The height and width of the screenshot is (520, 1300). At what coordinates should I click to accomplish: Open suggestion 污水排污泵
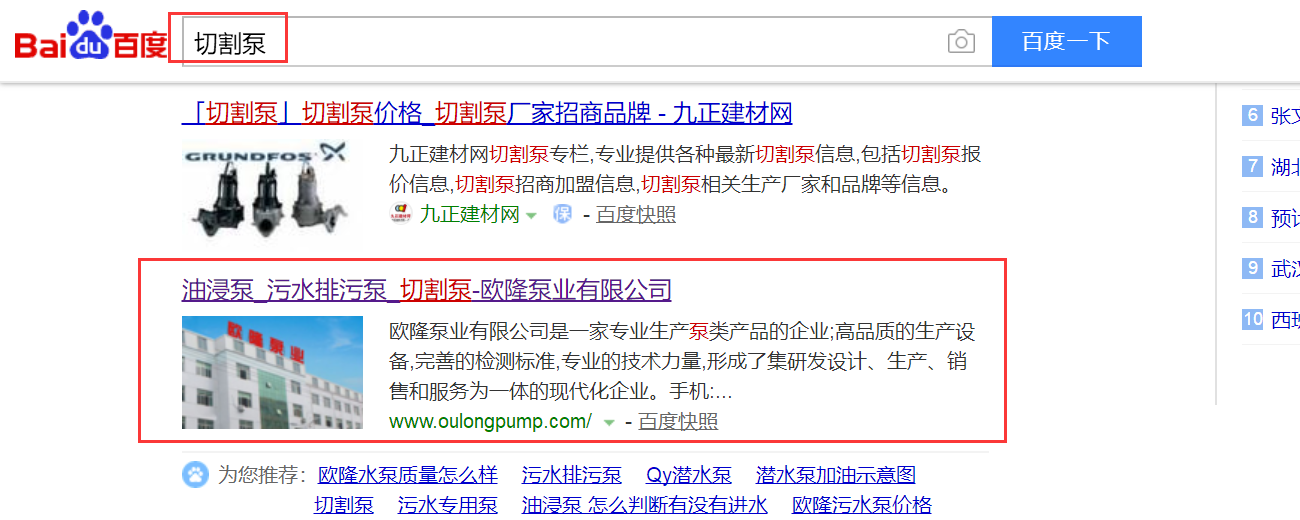coord(572,474)
